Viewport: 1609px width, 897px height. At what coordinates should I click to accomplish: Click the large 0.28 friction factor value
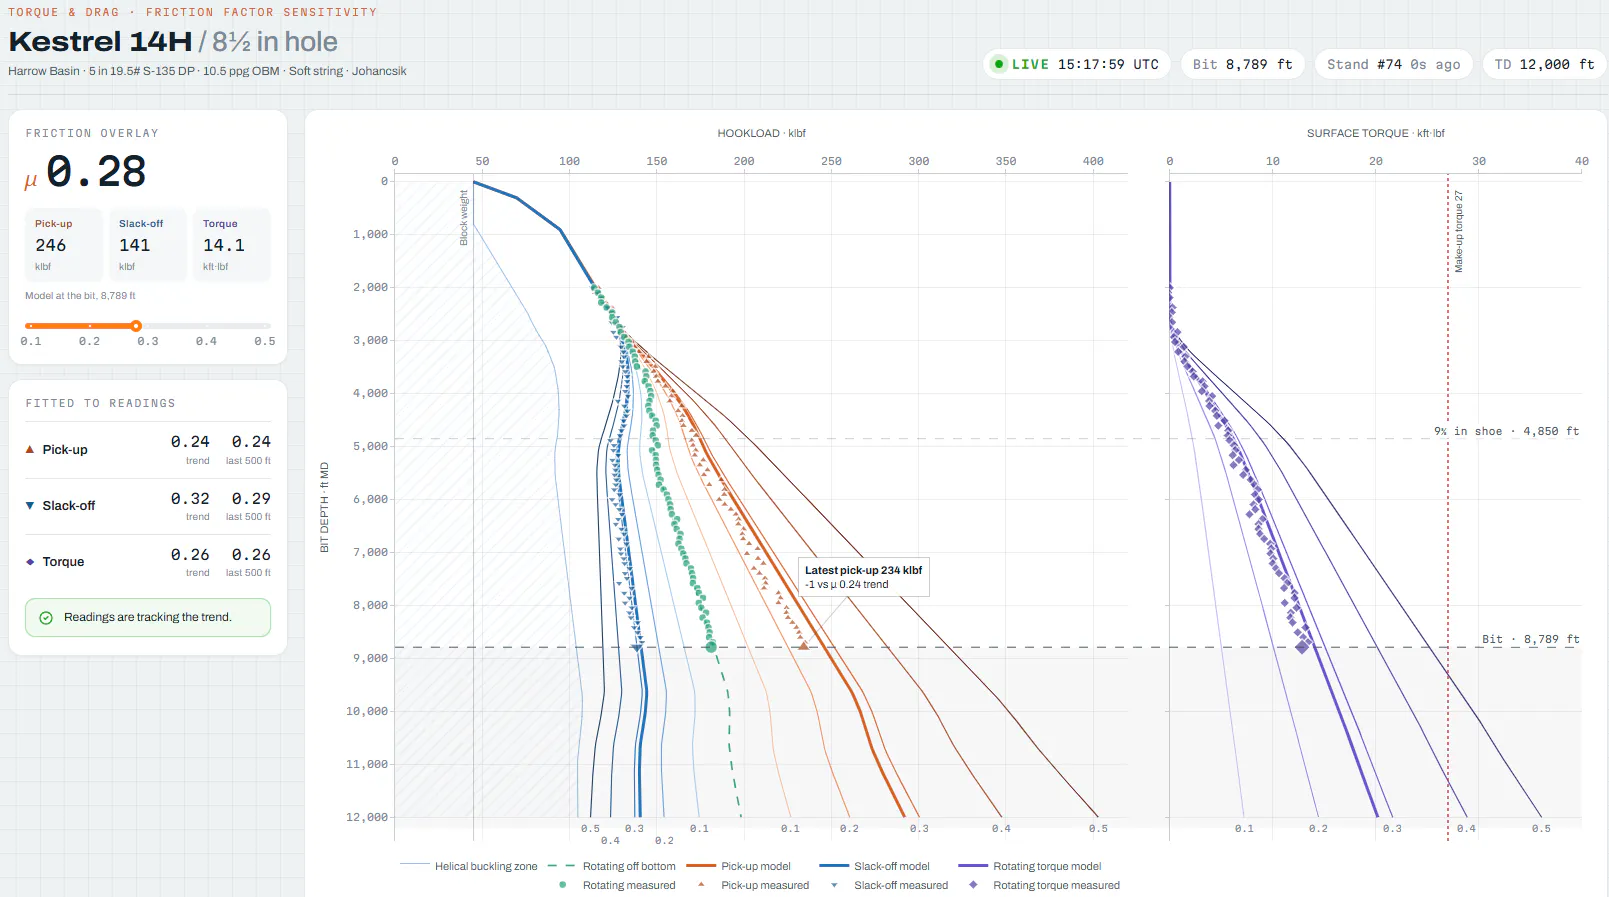[96, 172]
